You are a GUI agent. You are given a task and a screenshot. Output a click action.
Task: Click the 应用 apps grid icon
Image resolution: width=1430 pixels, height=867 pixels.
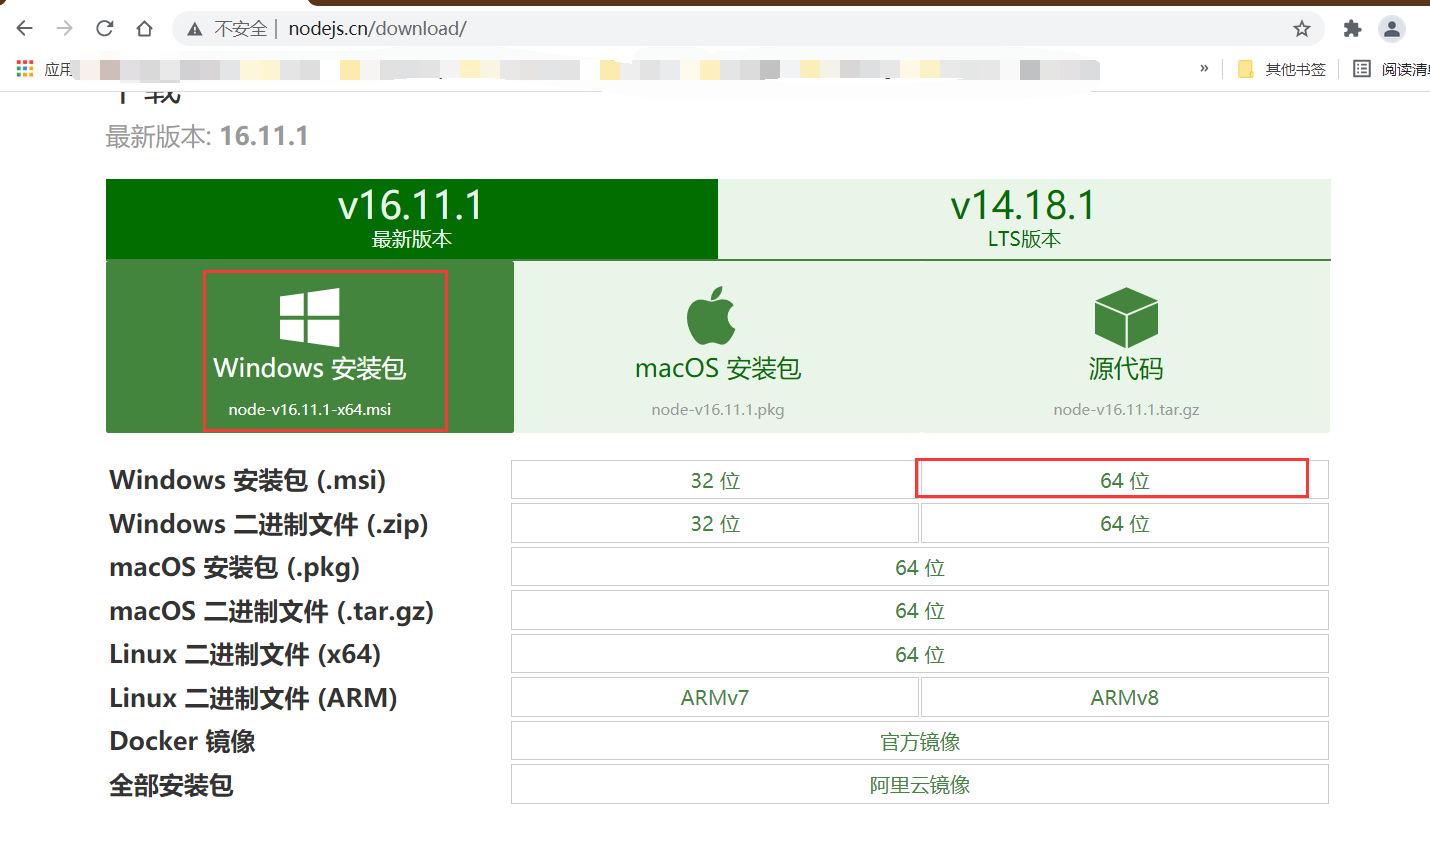click(24, 68)
